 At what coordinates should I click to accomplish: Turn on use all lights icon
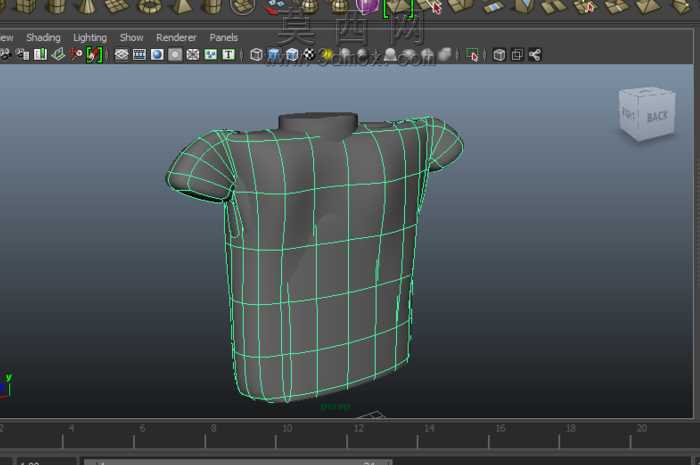[327, 55]
